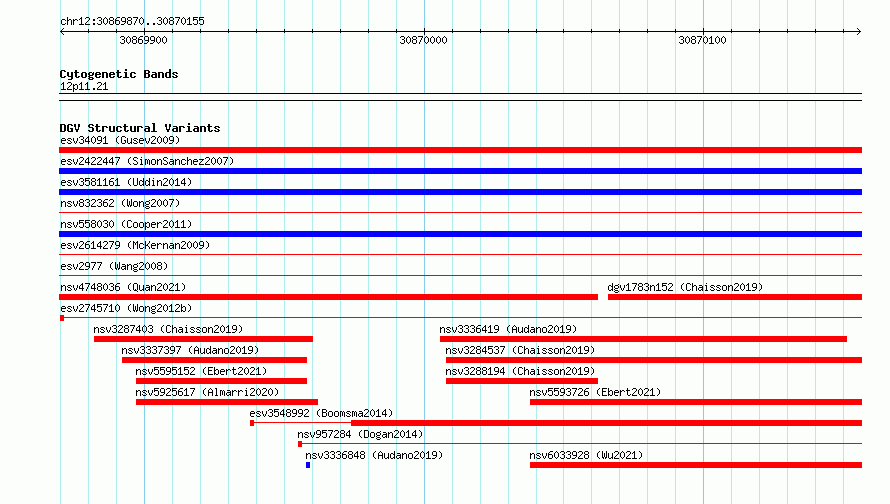
Task: Select esv2745710 (Wong2012b) label
Action: [x=126, y=308]
